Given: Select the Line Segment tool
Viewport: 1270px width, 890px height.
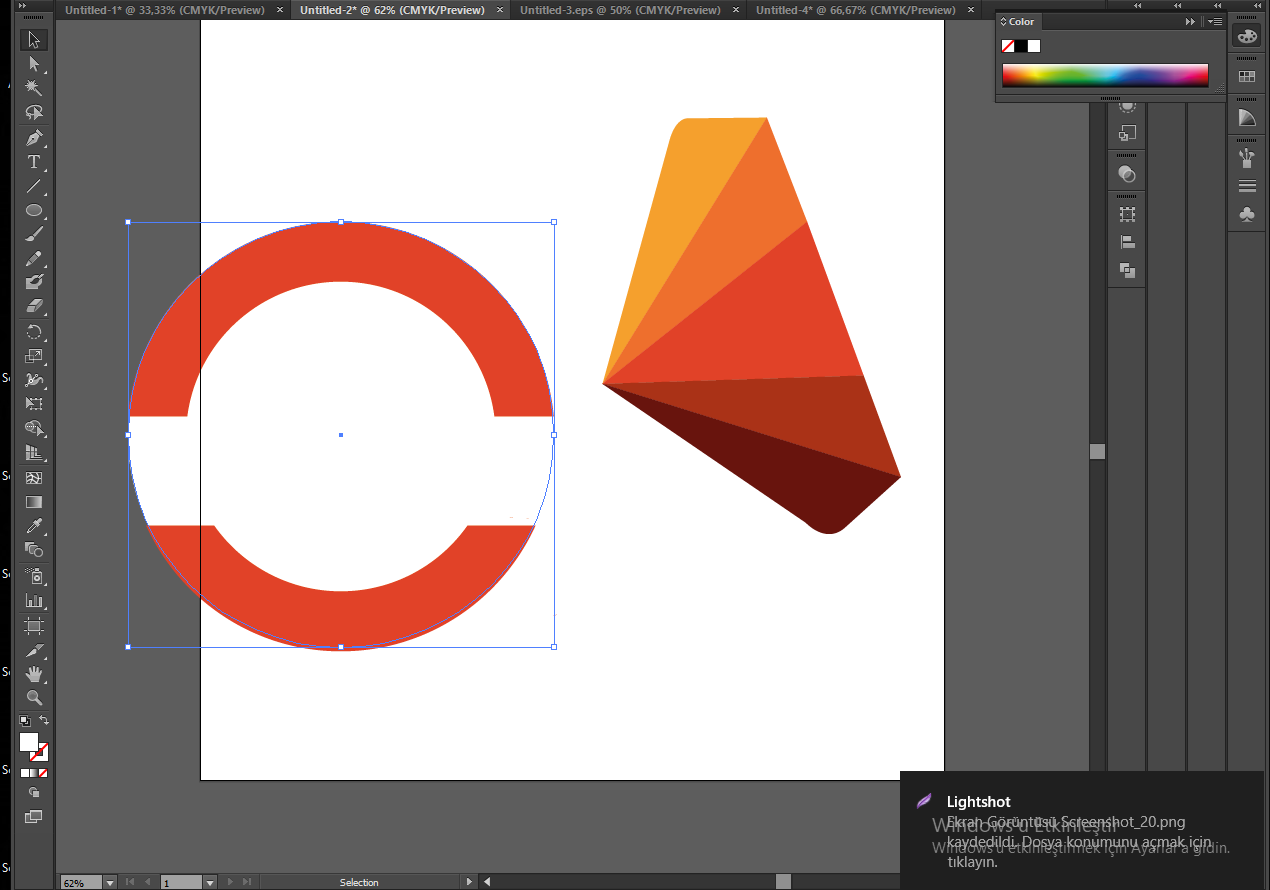Looking at the screenshot, I should (x=34, y=186).
